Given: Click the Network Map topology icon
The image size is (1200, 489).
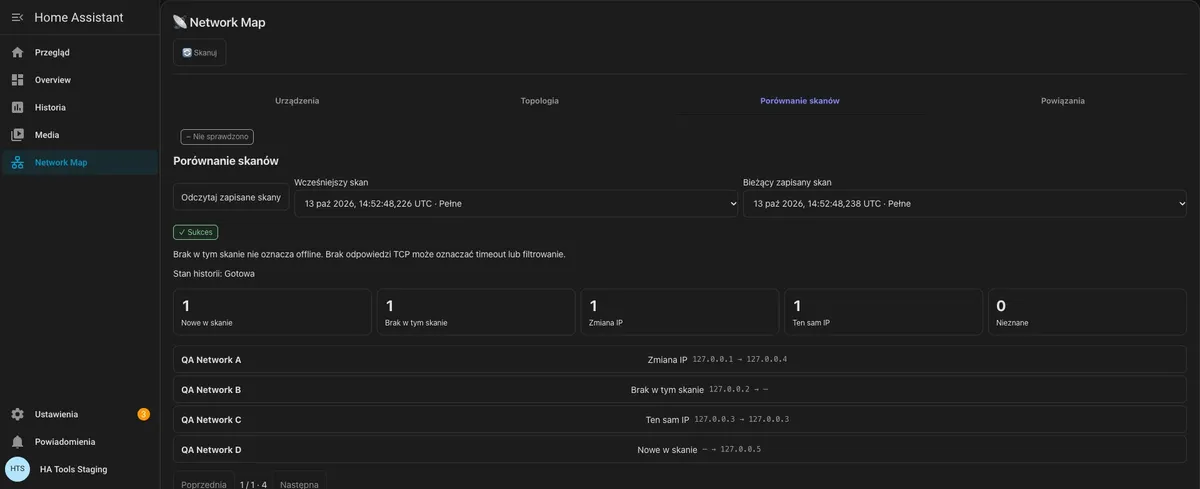Looking at the screenshot, I should pyautogui.click(x=17, y=162).
